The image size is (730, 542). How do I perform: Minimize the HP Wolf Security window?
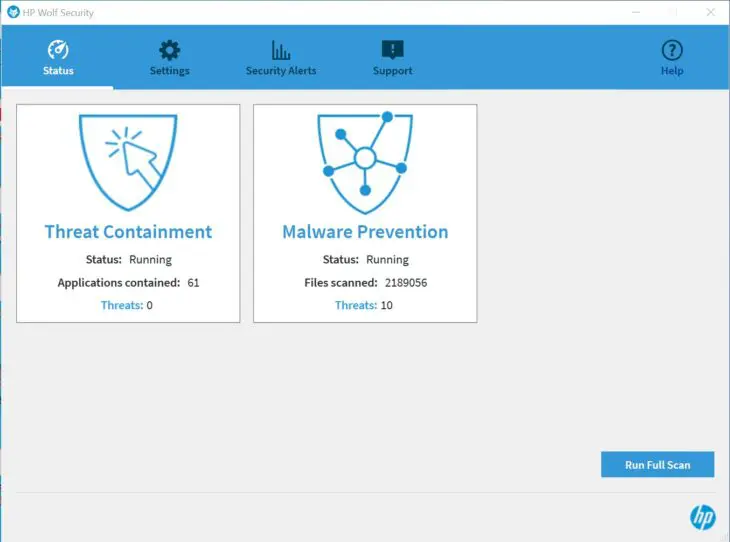click(x=636, y=12)
